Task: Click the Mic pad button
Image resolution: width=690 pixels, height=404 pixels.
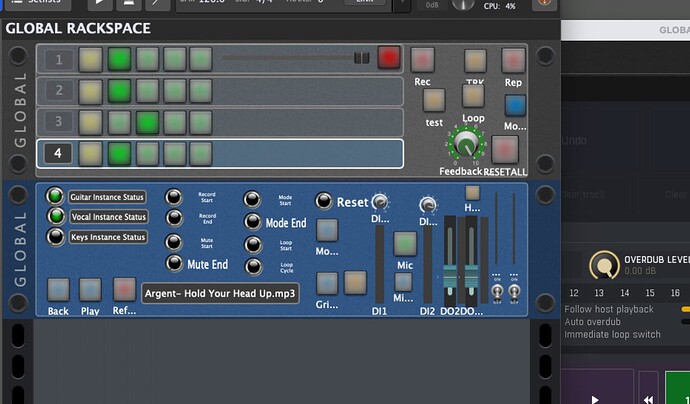Action: point(404,243)
